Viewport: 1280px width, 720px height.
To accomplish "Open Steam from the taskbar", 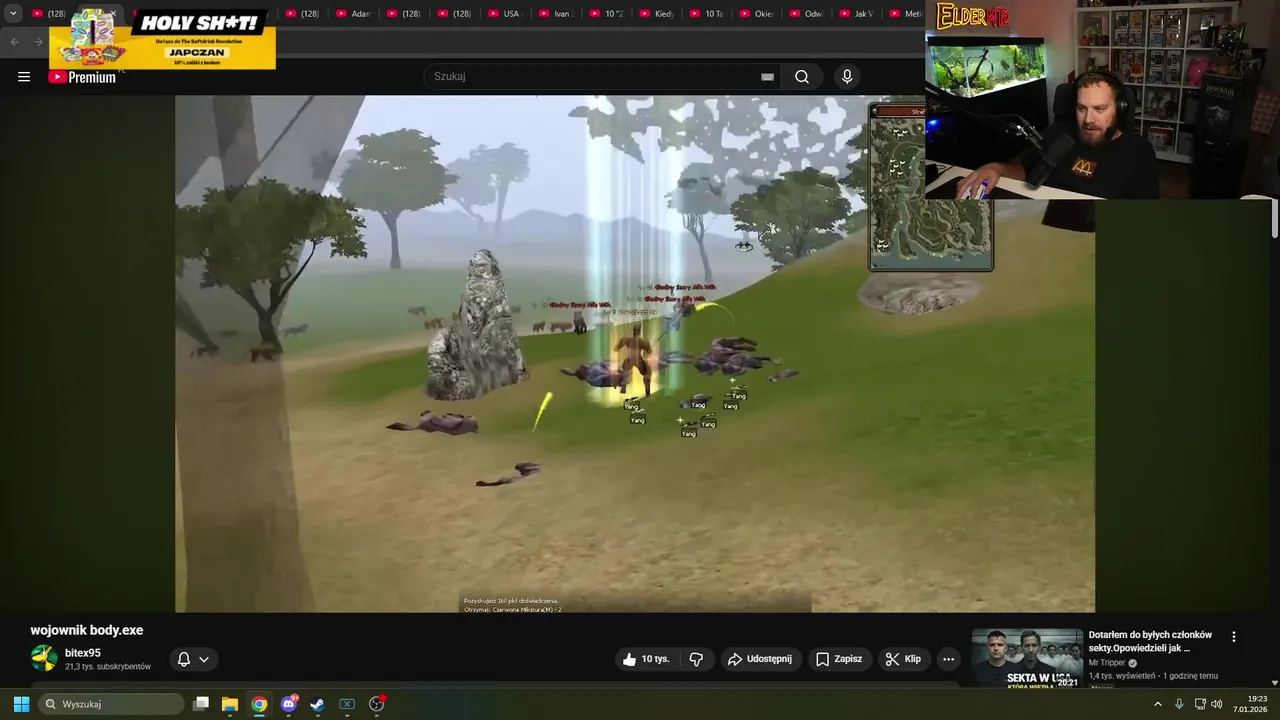I will 318,704.
